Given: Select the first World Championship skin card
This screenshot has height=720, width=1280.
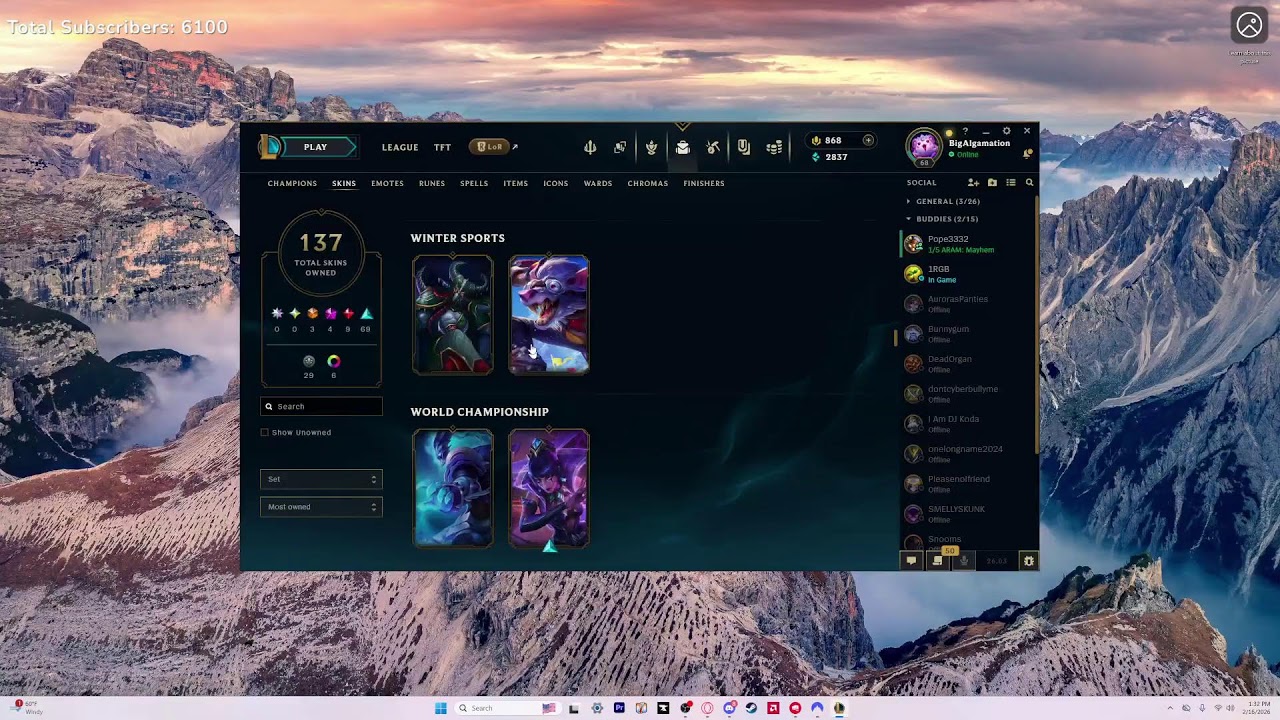Looking at the screenshot, I should (453, 489).
